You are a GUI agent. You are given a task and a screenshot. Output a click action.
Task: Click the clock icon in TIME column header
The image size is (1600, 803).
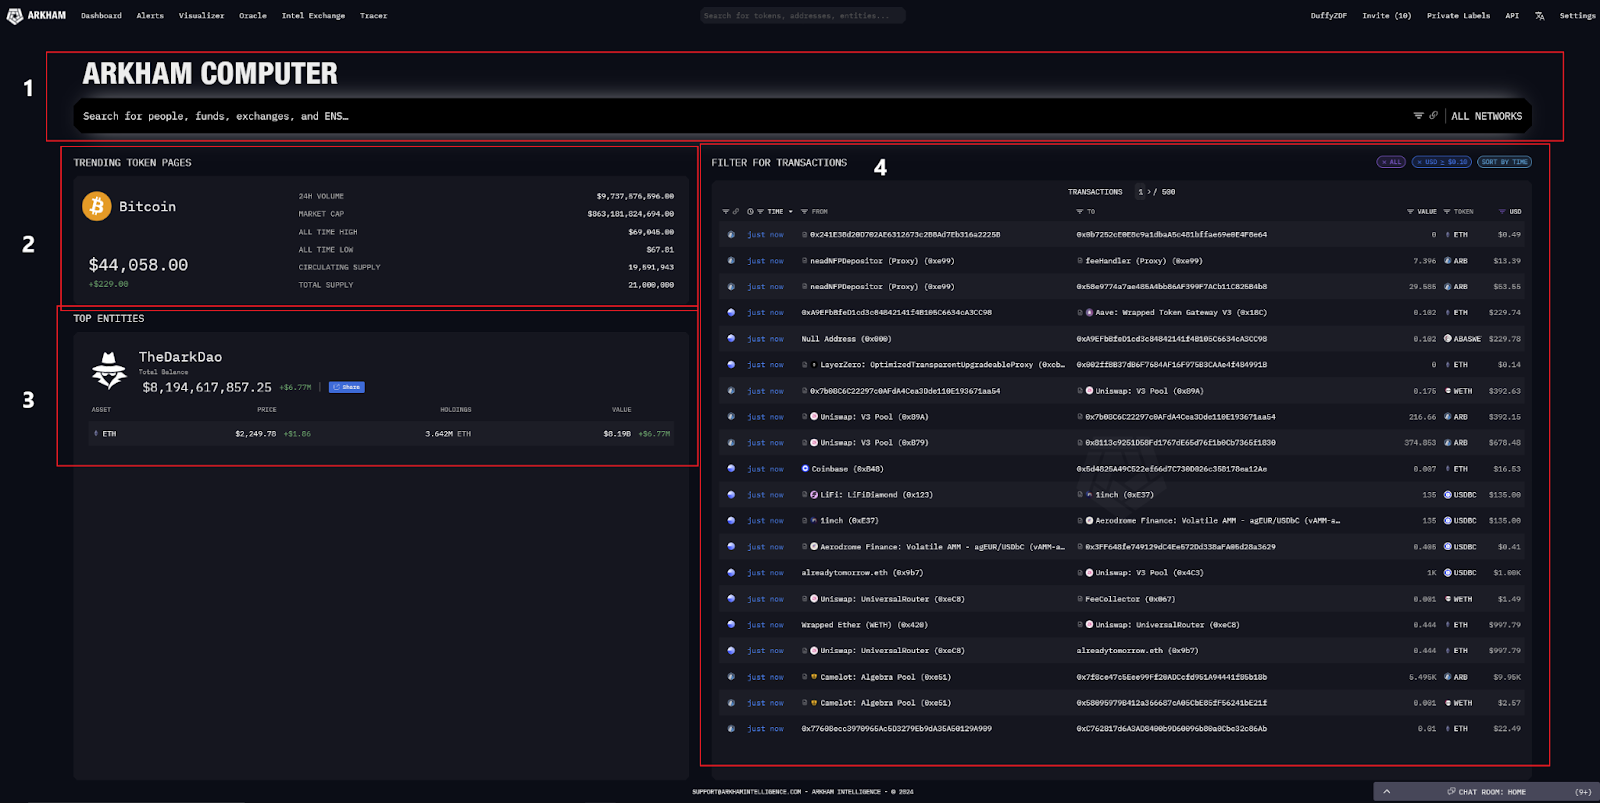coord(750,212)
